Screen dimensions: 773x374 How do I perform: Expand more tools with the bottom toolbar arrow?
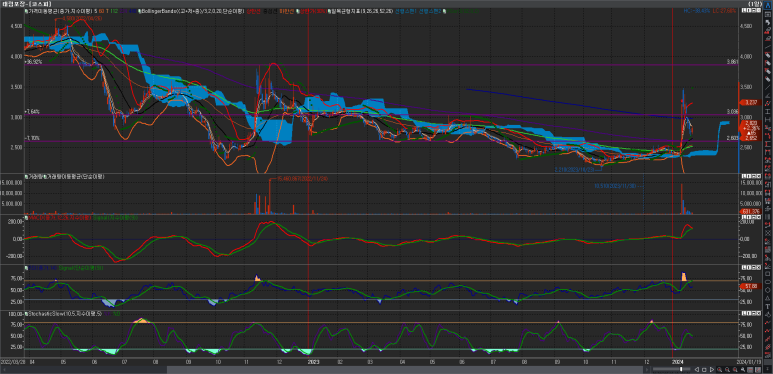(768, 369)
